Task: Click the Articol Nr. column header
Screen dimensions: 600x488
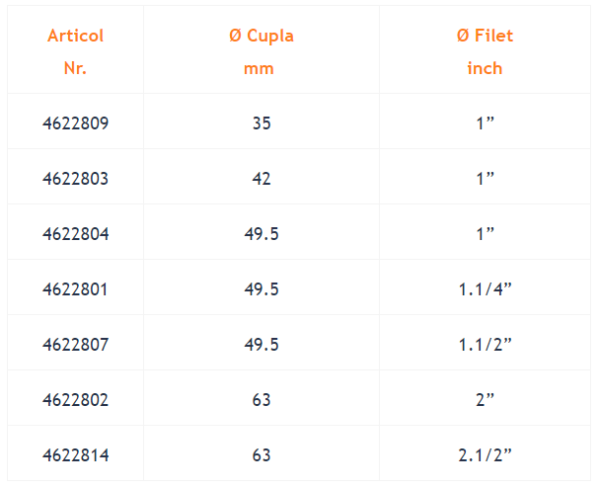Action: (x=75, y=52)
